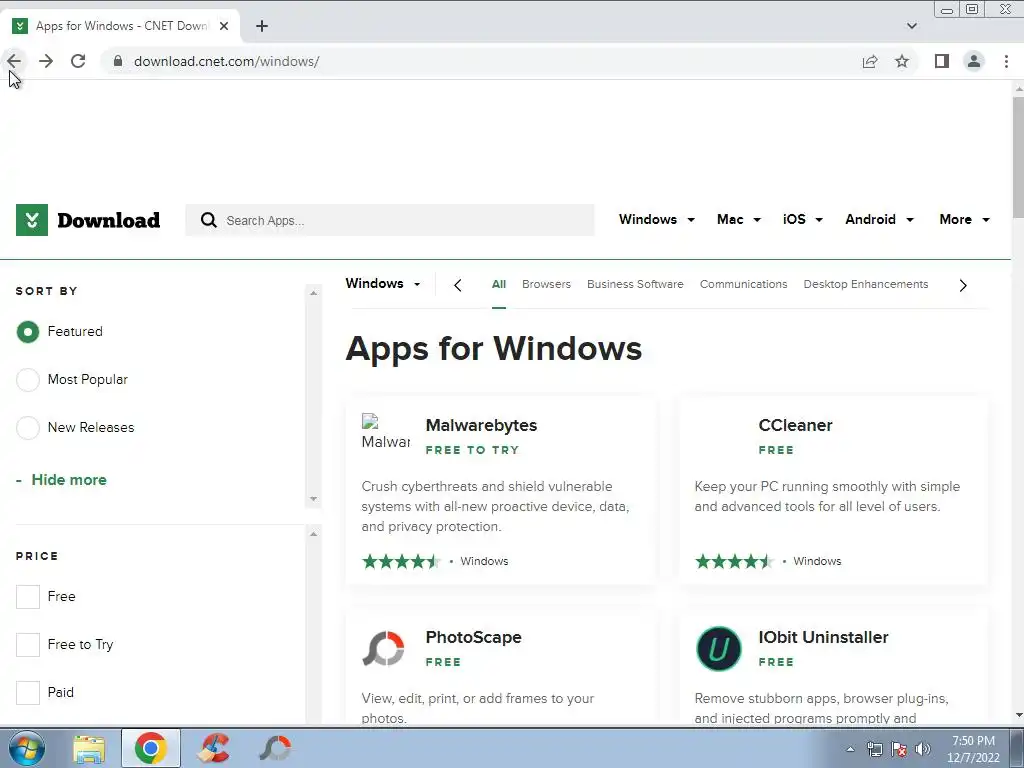This screenshot has width=1024, height=768.
Task: Open the Malwarebytes app title link
Action: click(481, 425)
